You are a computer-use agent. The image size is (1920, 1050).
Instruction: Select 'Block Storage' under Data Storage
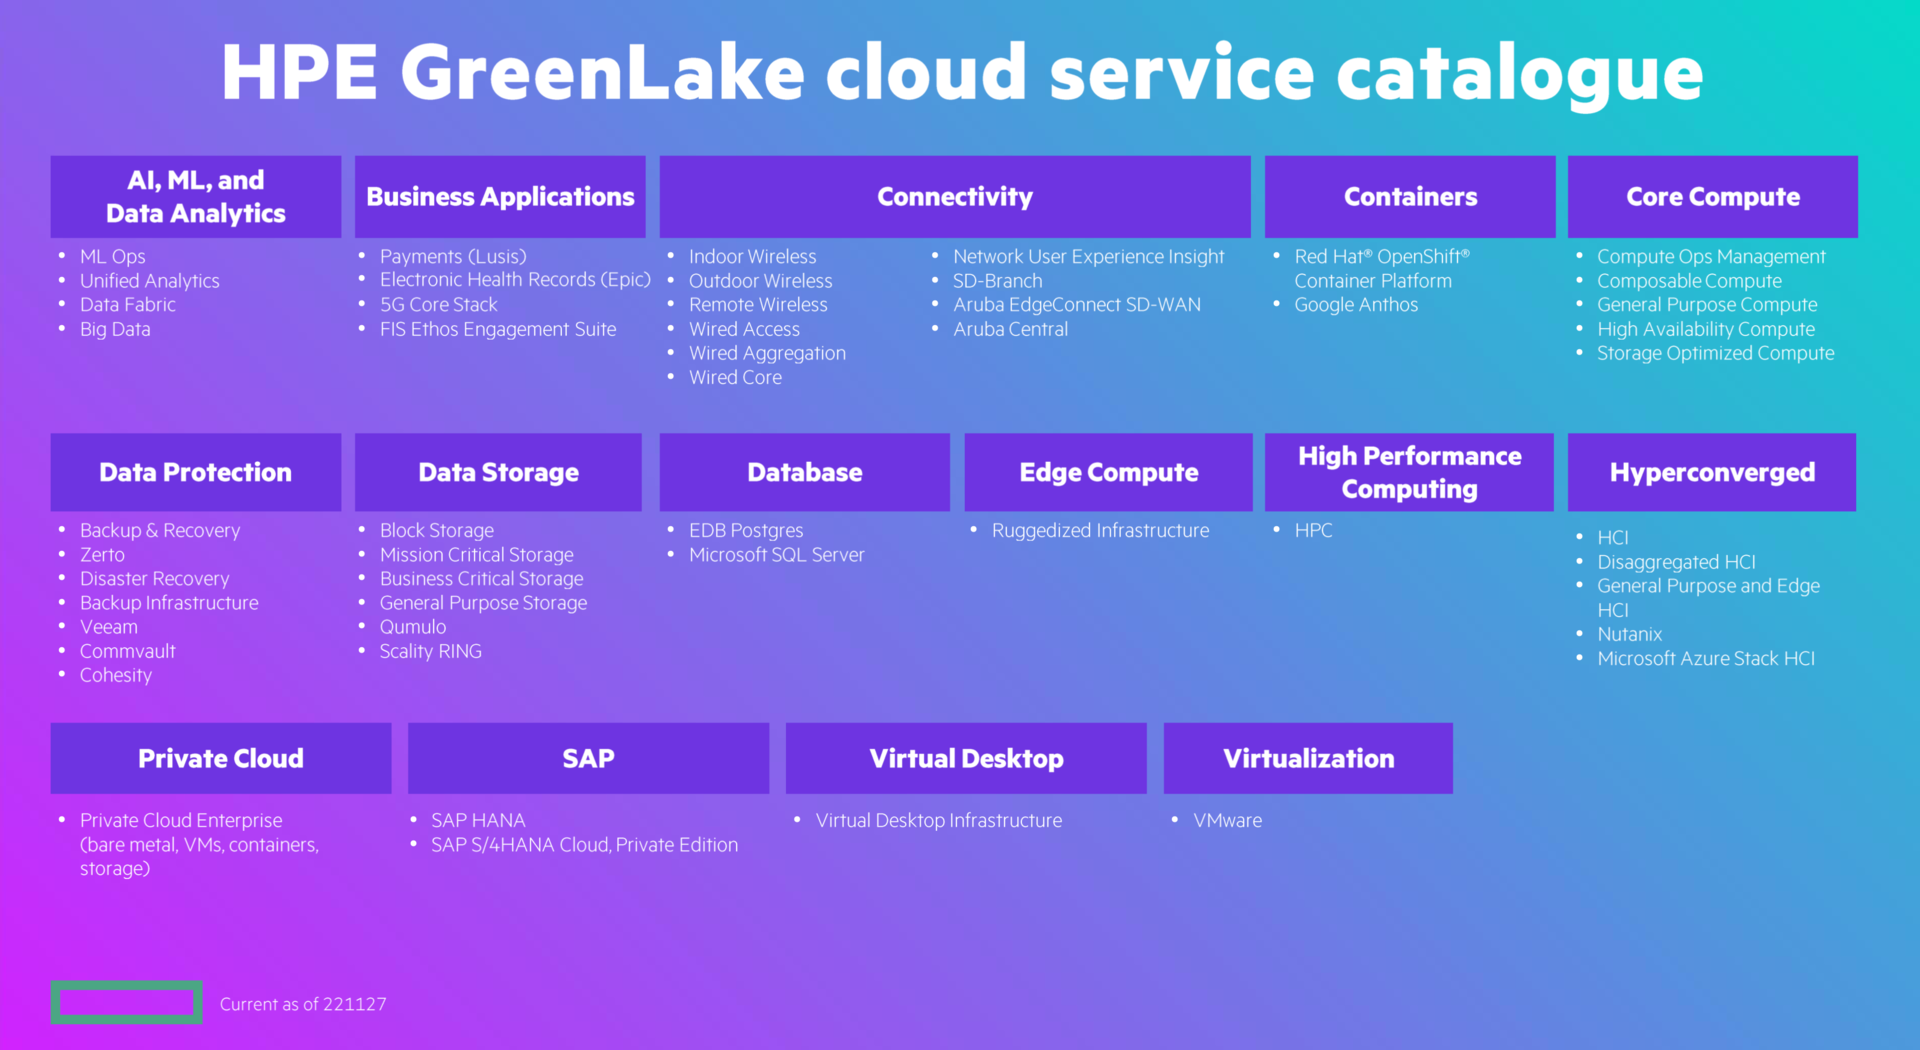(437, 530)
